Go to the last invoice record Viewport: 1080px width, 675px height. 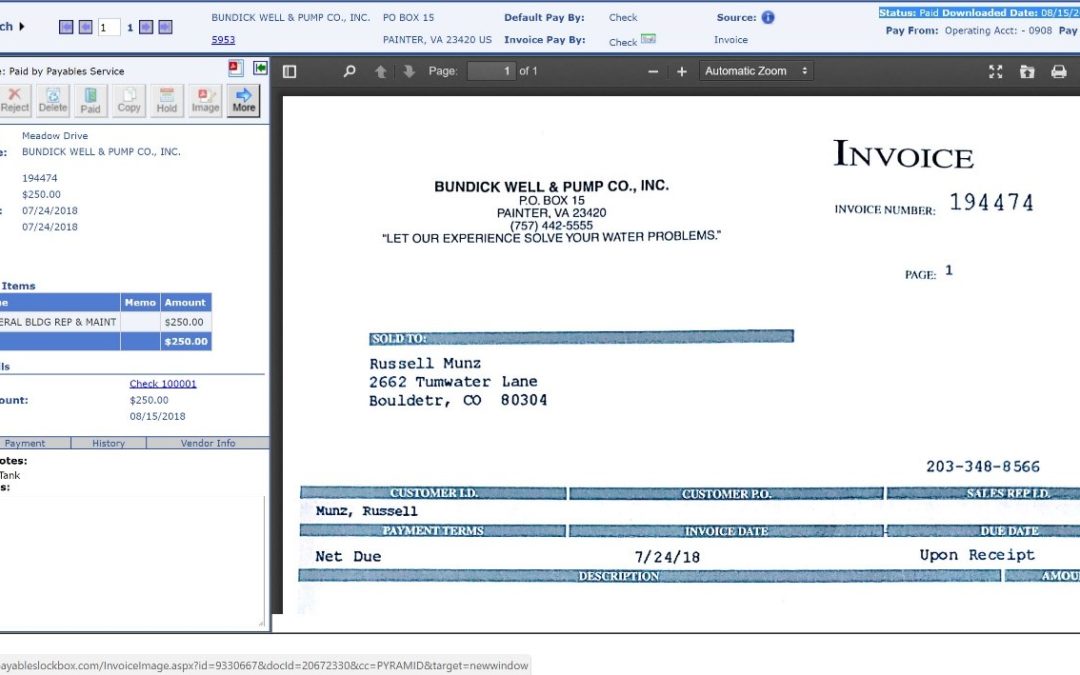[x=165, y=27]
